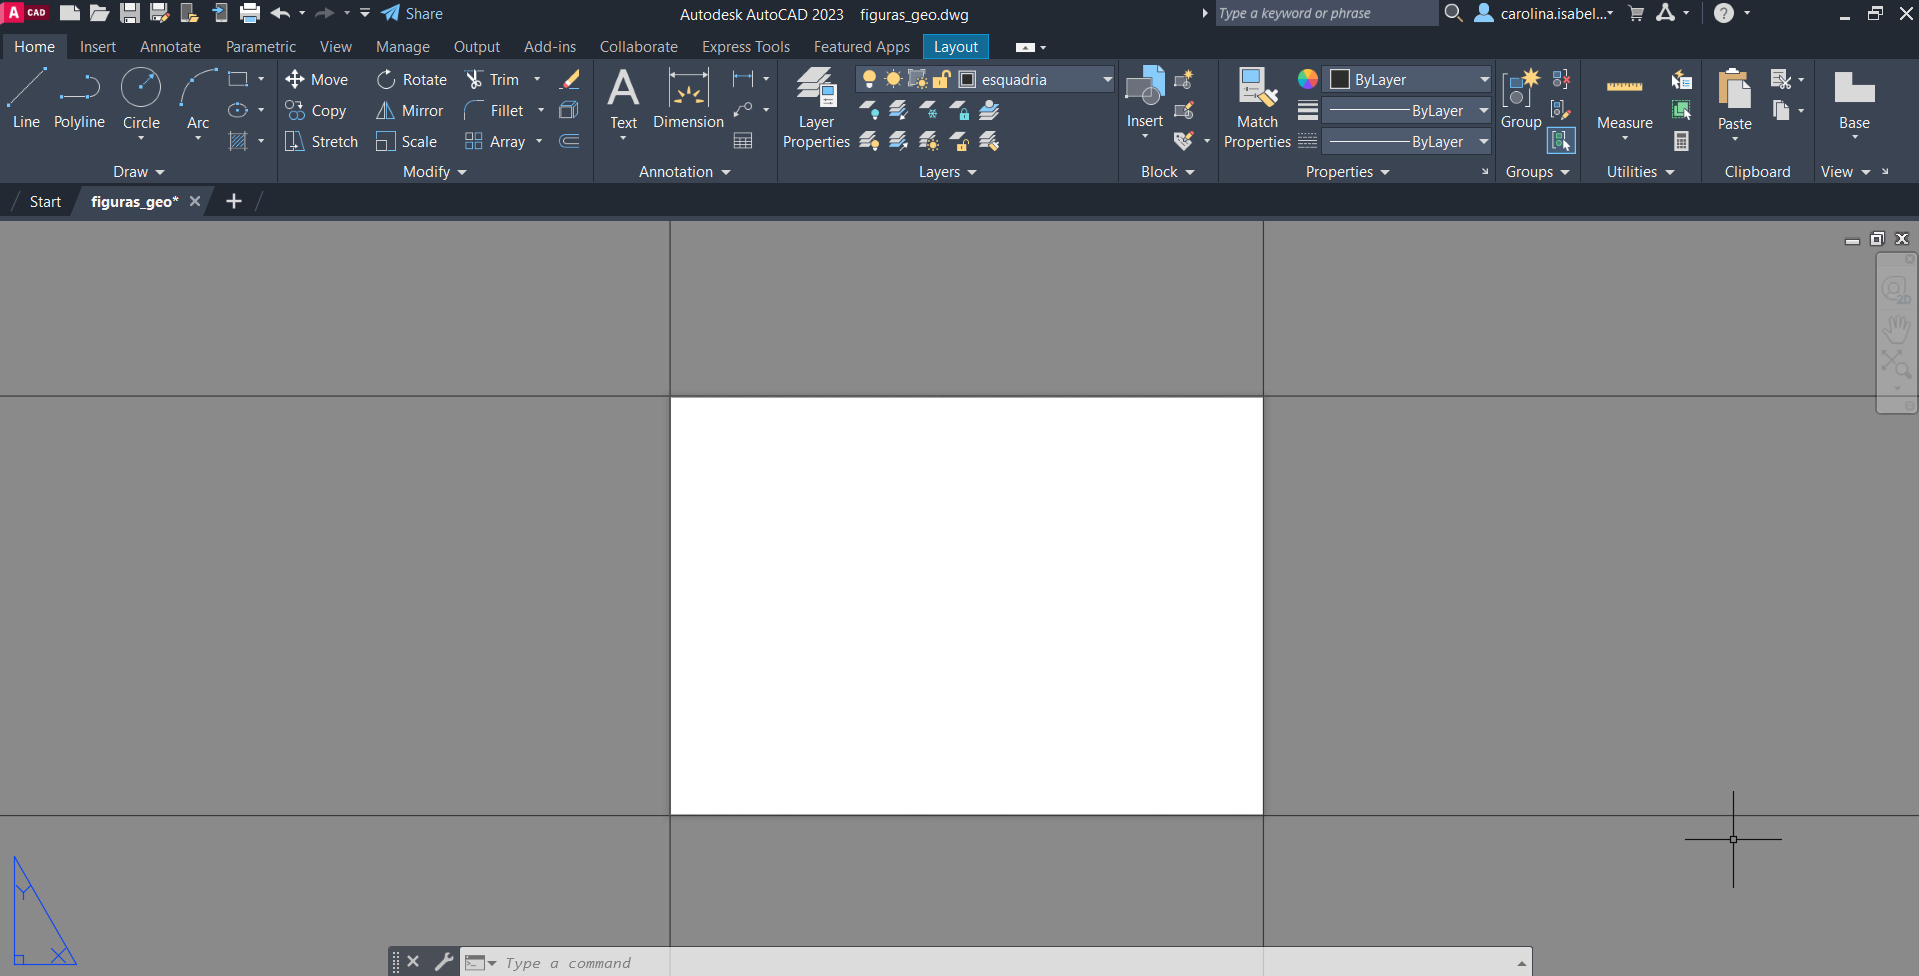
Task: Expand the Modify panel
Action: (x=435, y=172)
